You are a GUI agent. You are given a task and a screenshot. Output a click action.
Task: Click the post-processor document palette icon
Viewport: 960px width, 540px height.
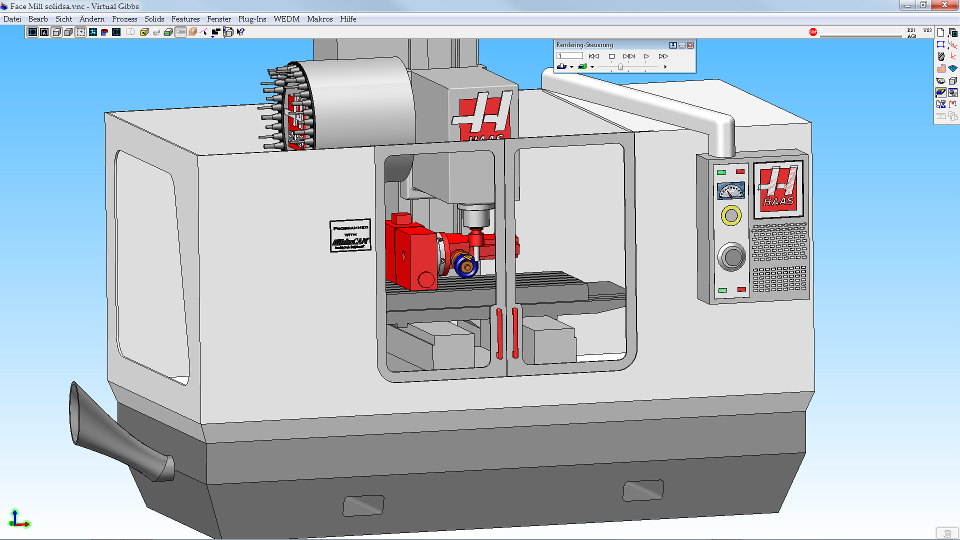click(x=940, y=104)
